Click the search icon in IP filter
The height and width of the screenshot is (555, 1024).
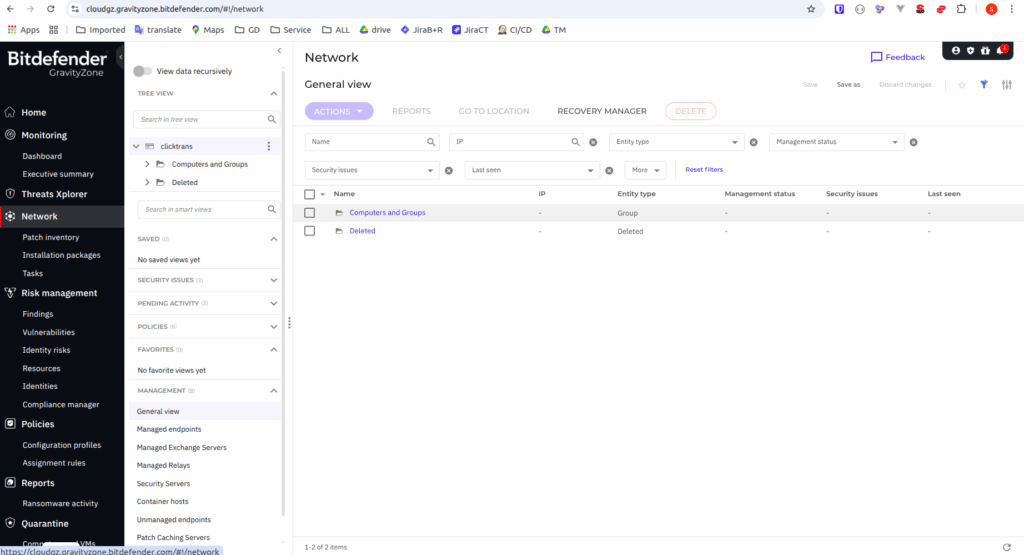[x=575, y=142]
